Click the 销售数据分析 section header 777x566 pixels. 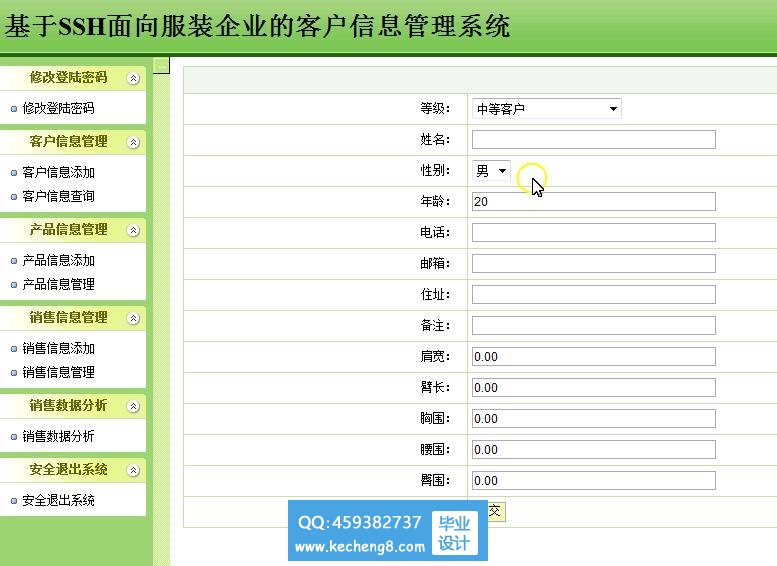73,406
